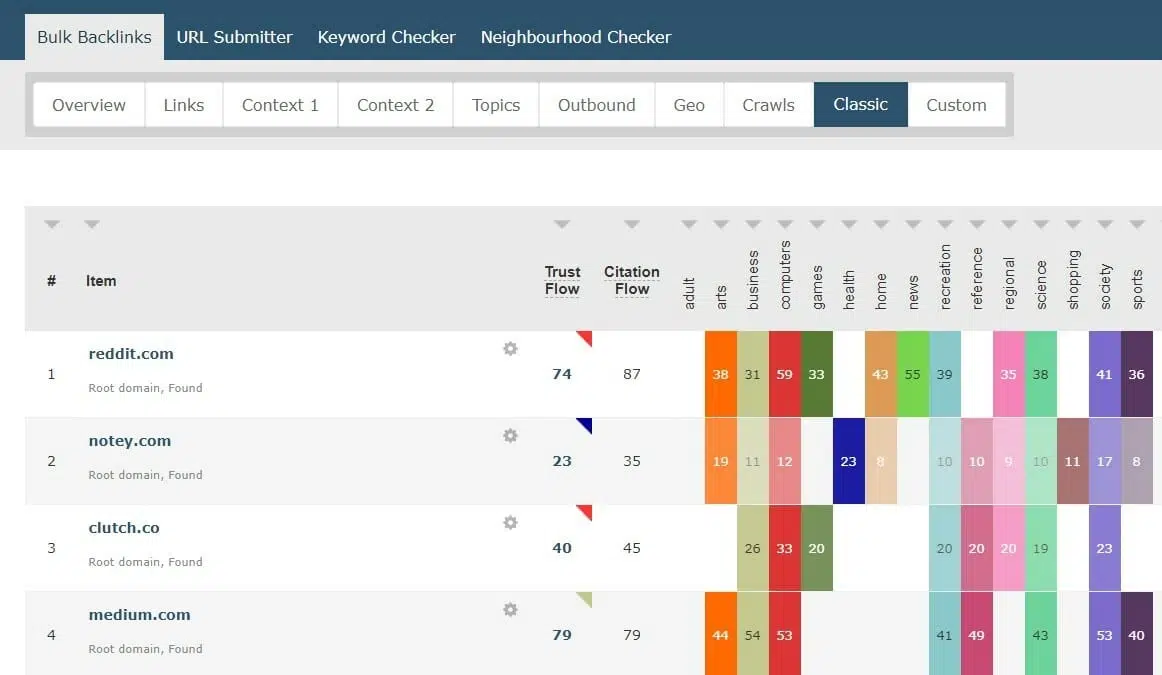Sort by arts topic column arrow

[720, 224]
